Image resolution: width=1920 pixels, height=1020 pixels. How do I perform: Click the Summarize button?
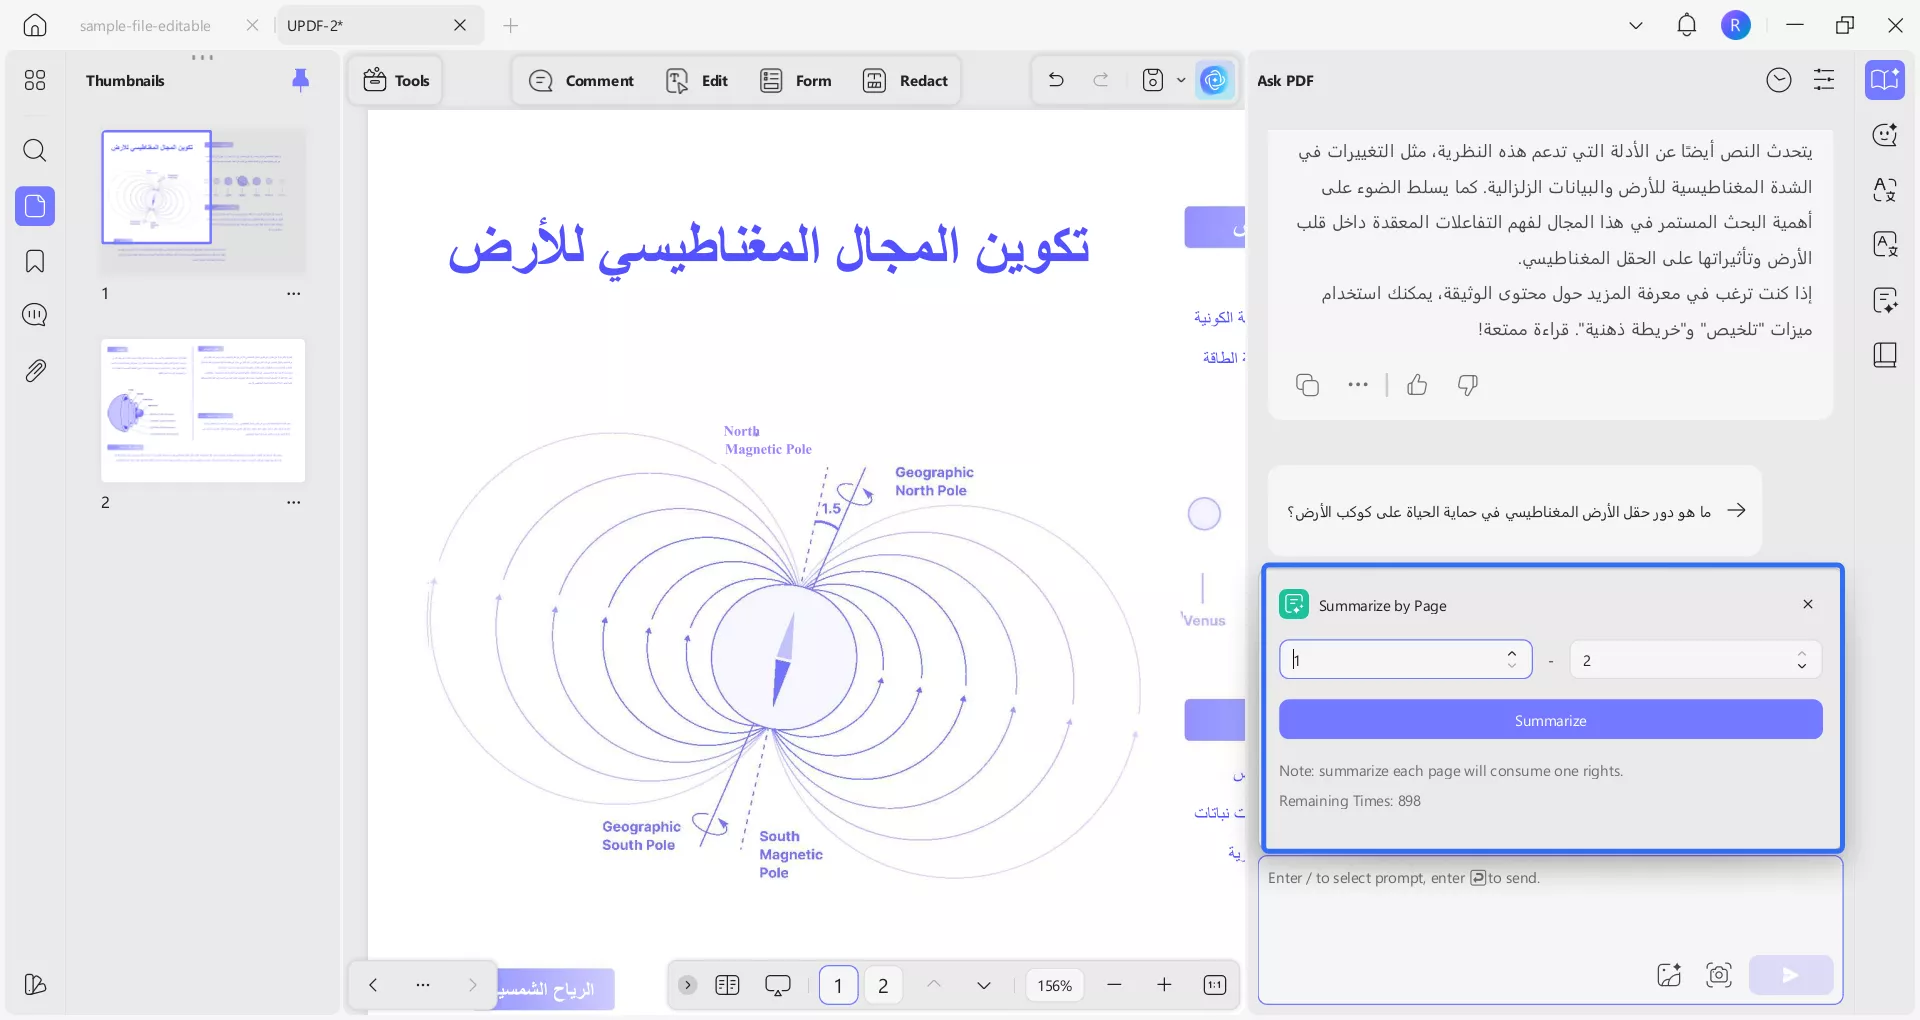1550,720
